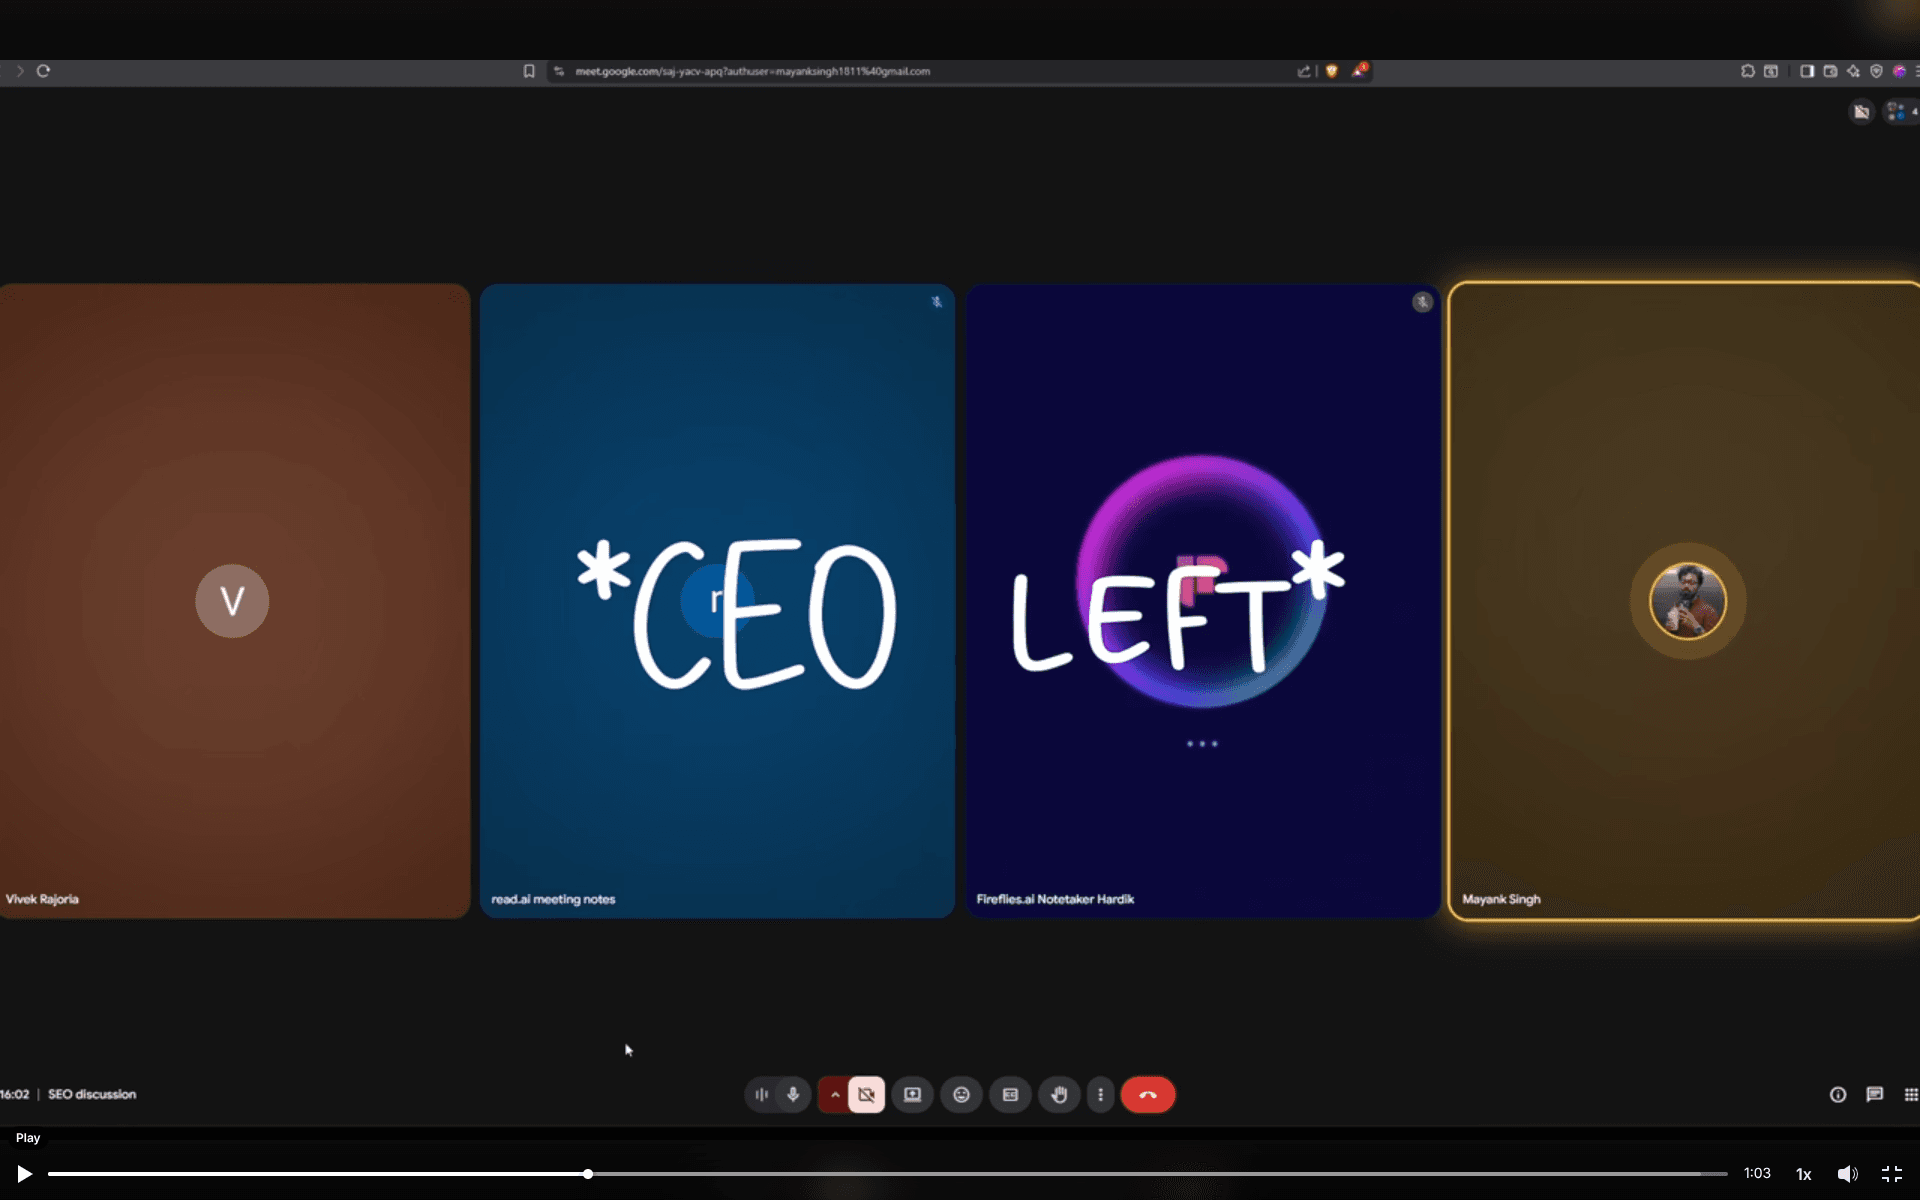Screen dimensions: 1920x1200
Task: Click the video progress slider handle
Action: click(588, 1174)
